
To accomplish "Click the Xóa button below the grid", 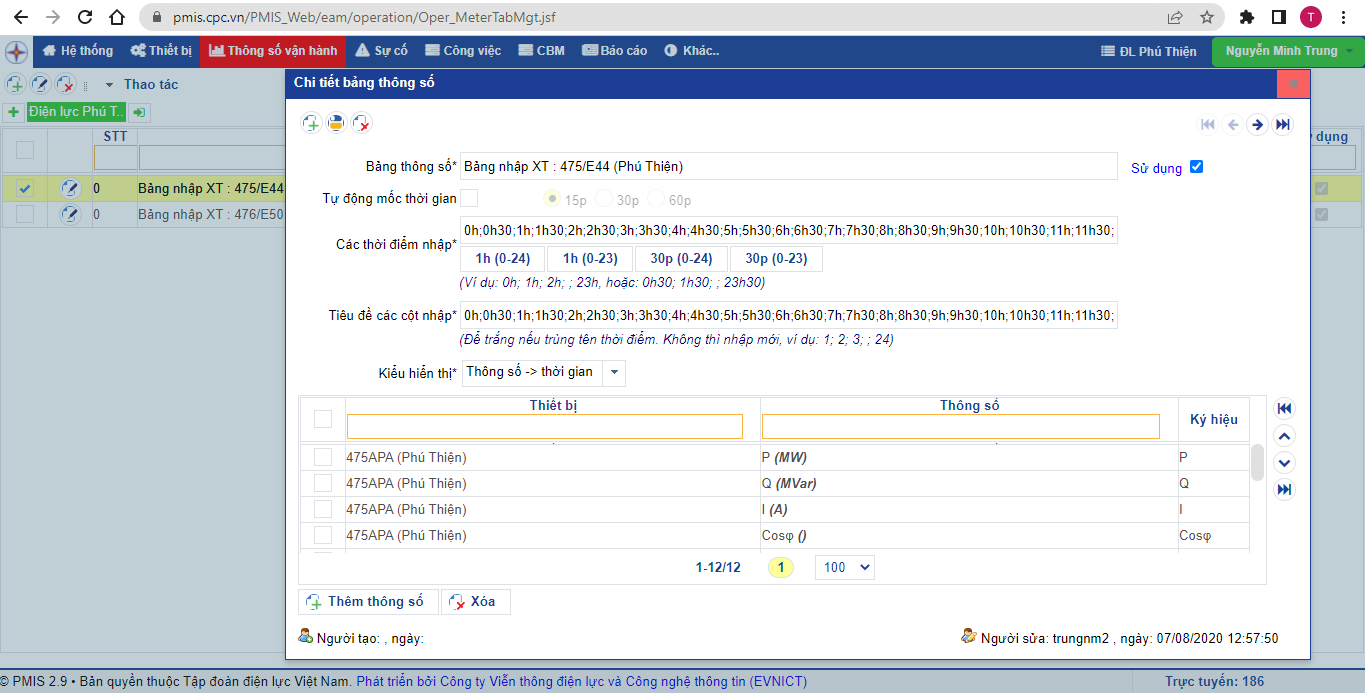I will pos(476,602).
